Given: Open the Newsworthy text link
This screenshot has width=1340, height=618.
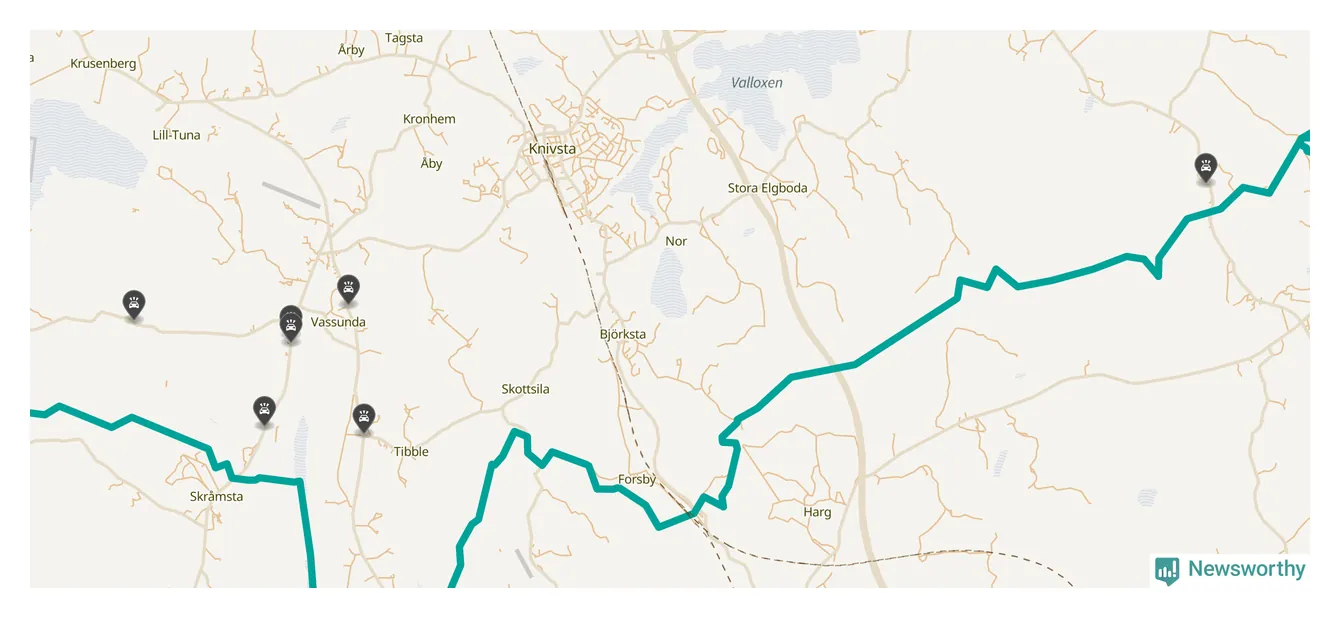Looking at the screenshot, I should 1246,569.
